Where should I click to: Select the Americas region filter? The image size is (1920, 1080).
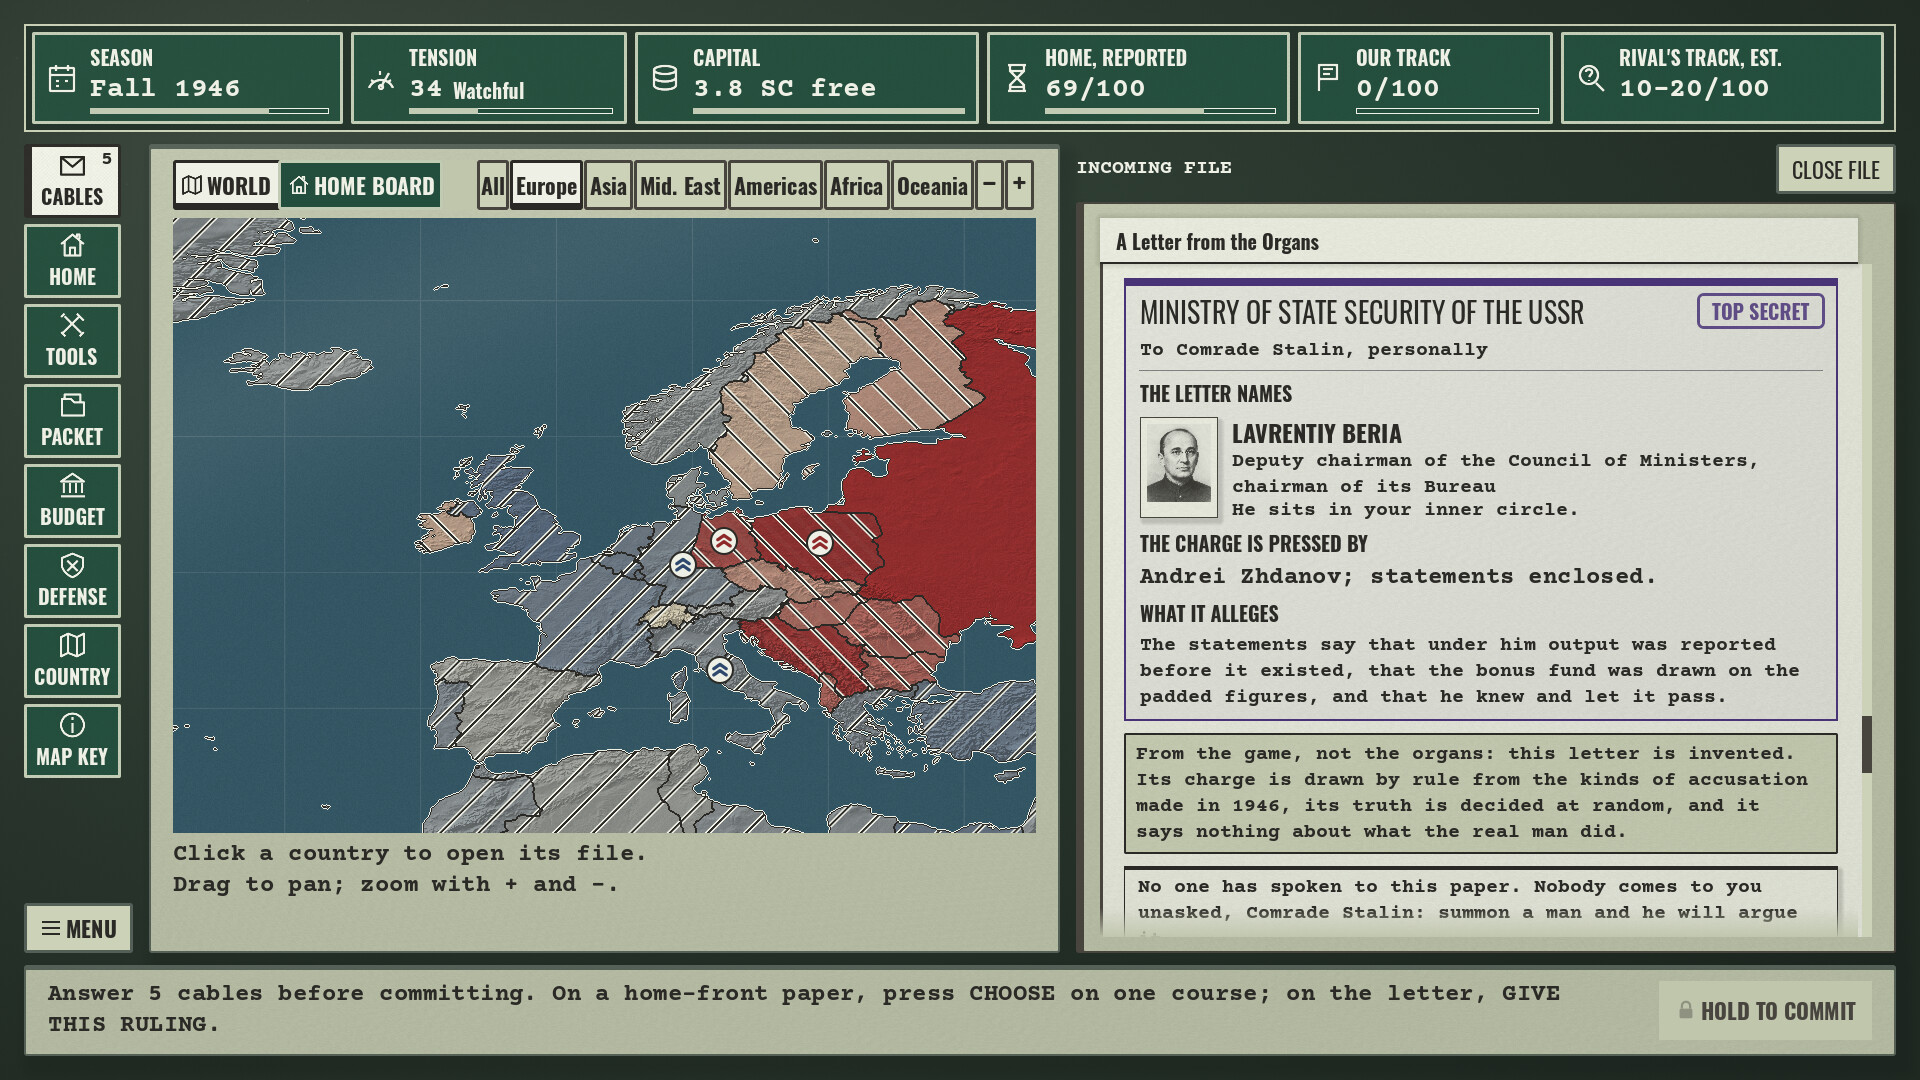tap(775, 186)
